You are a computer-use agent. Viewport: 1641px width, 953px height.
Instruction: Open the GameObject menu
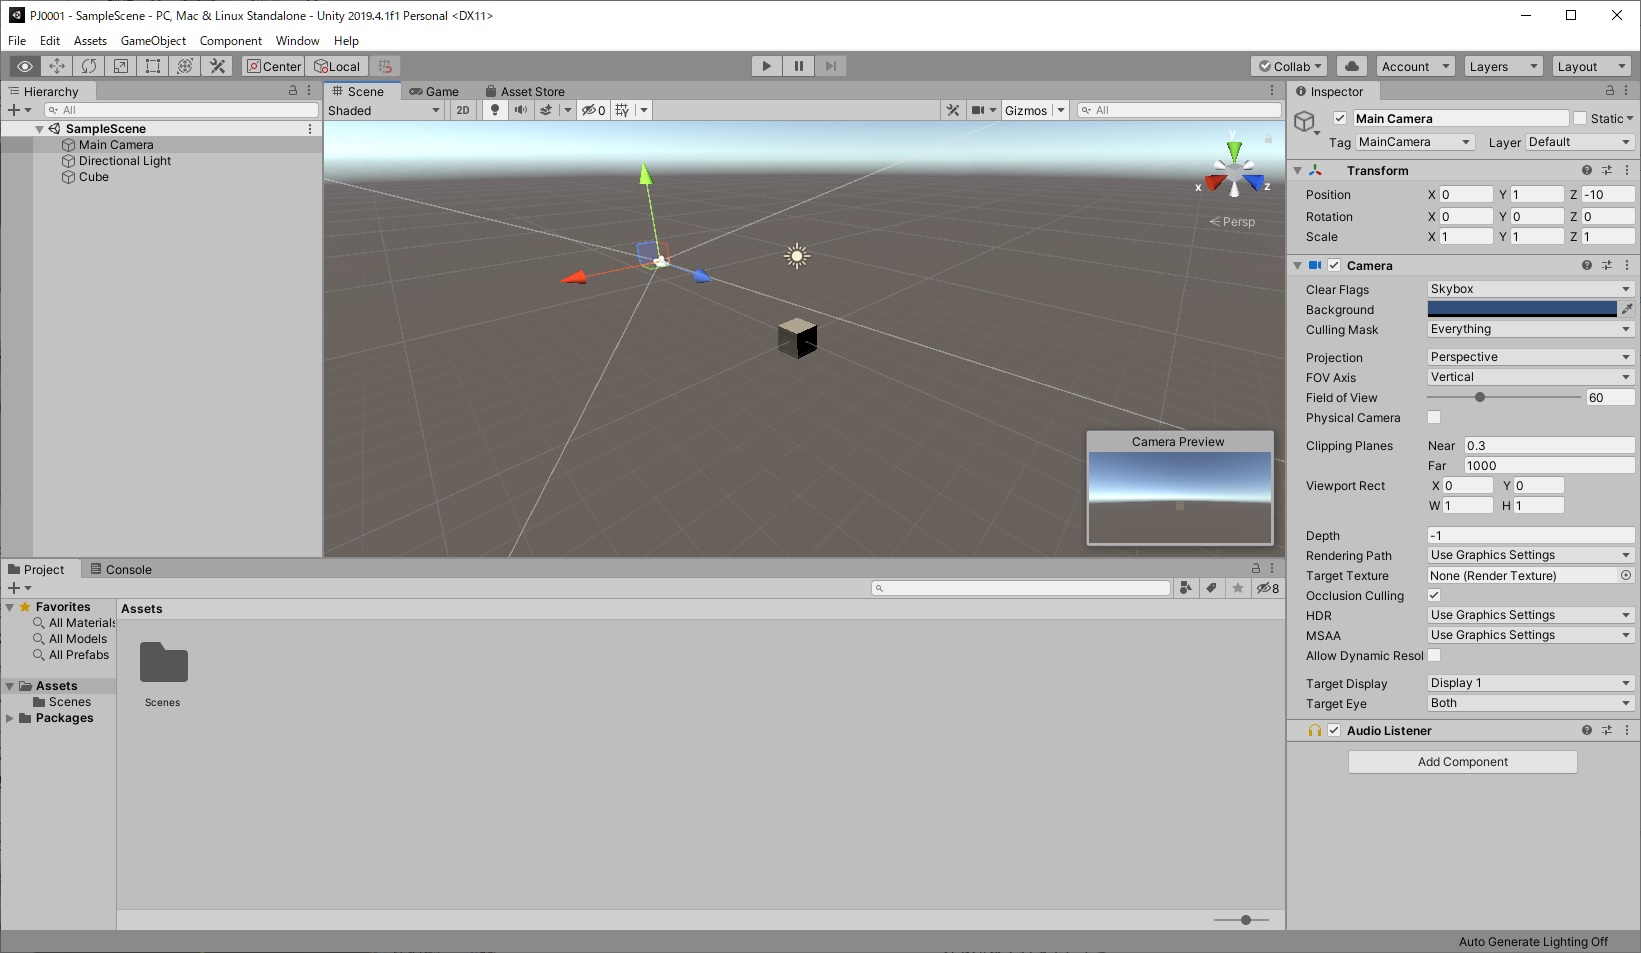[x=153, y=41]
